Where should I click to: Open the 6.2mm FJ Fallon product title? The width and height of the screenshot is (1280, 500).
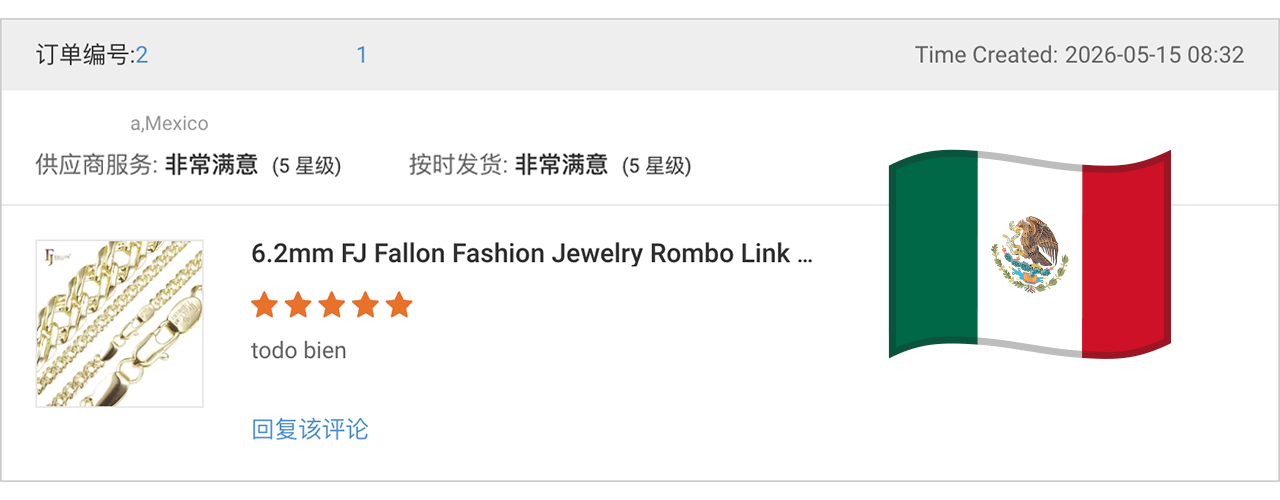click(x=532, y=253)
